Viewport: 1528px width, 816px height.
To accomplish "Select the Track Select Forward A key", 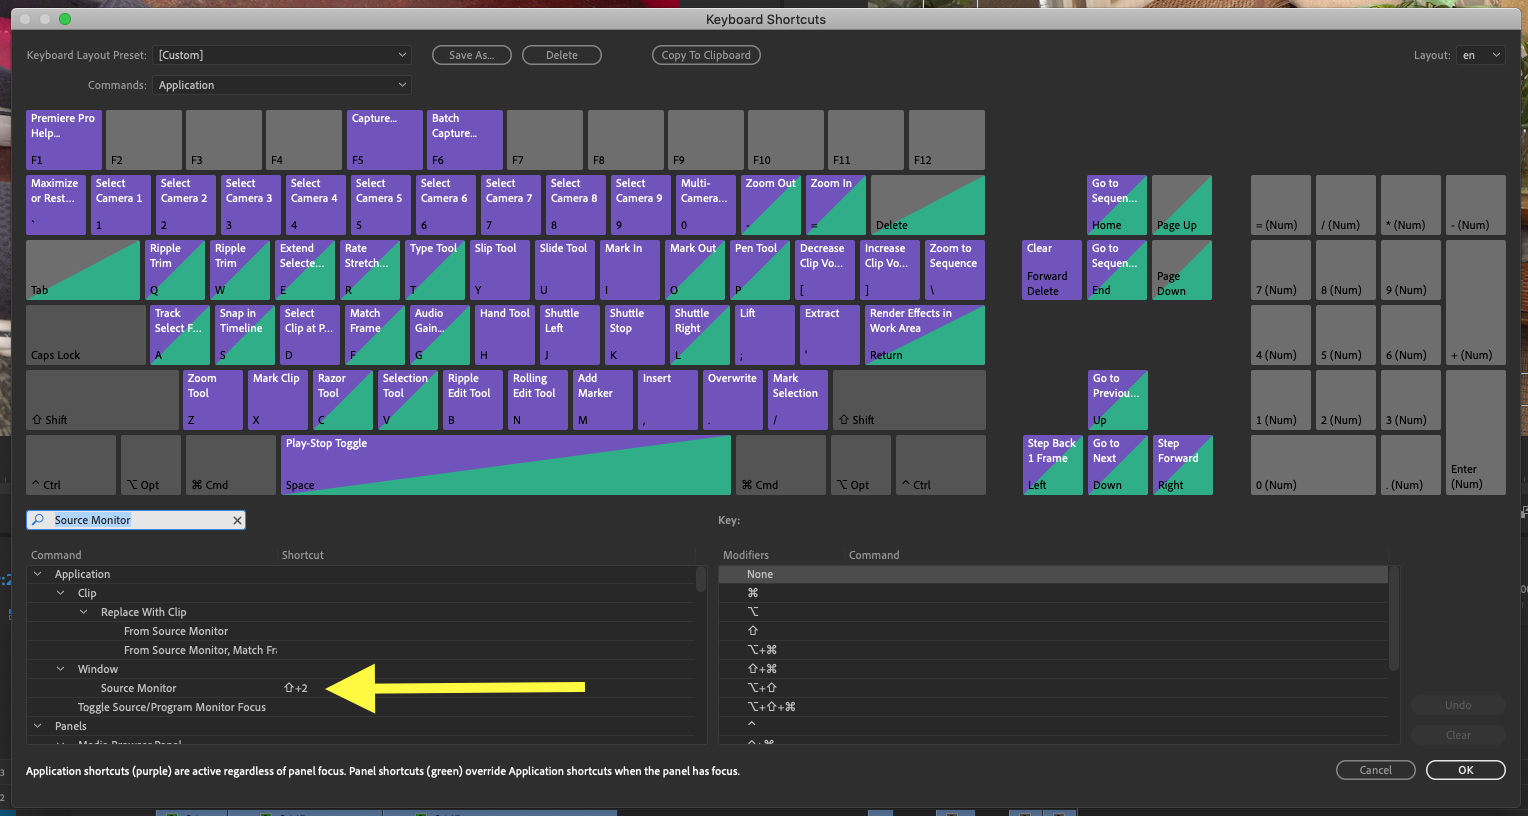I will coord(181,335).
